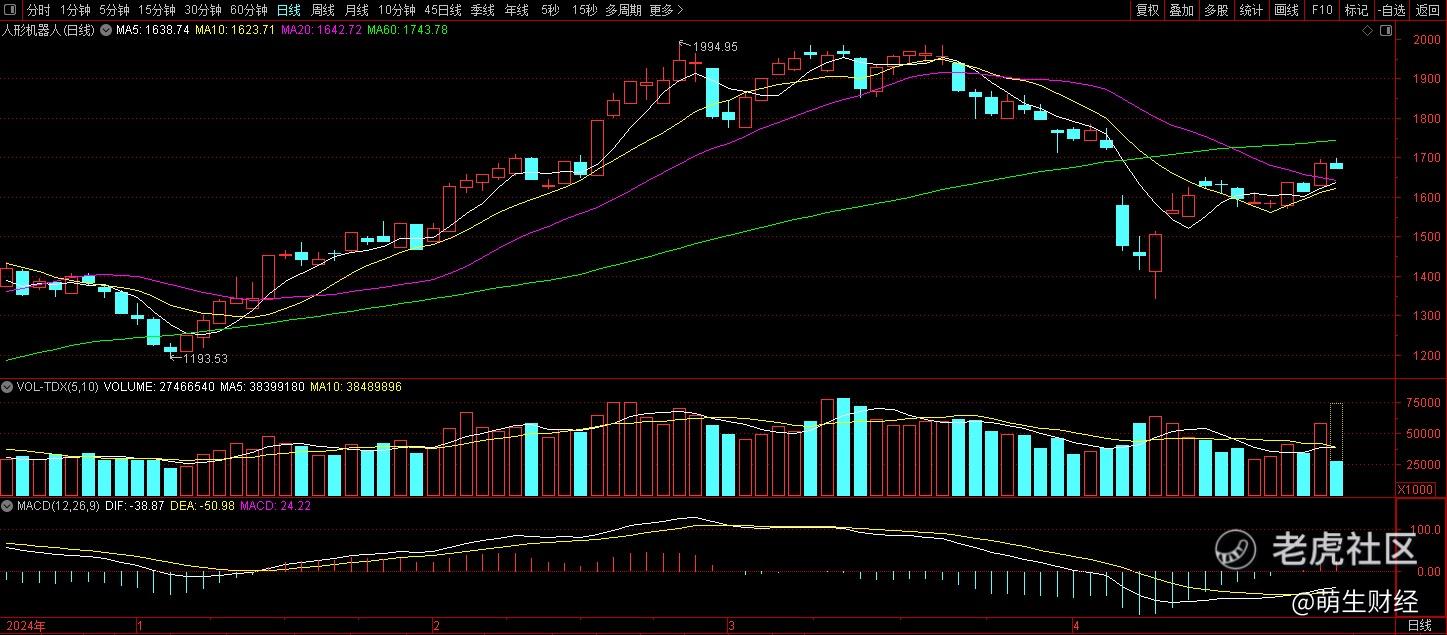Select the 60分钟 period tab

[249, 10]
